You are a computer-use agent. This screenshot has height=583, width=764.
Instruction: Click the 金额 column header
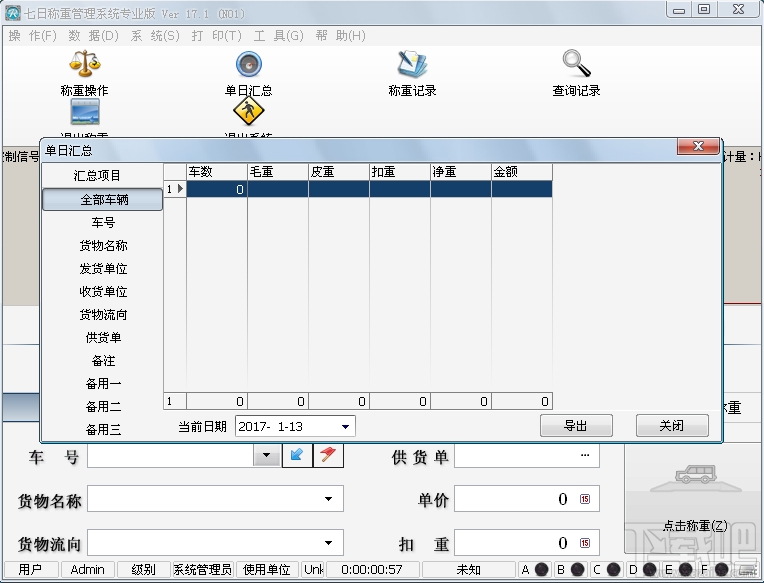coord(521,172)
